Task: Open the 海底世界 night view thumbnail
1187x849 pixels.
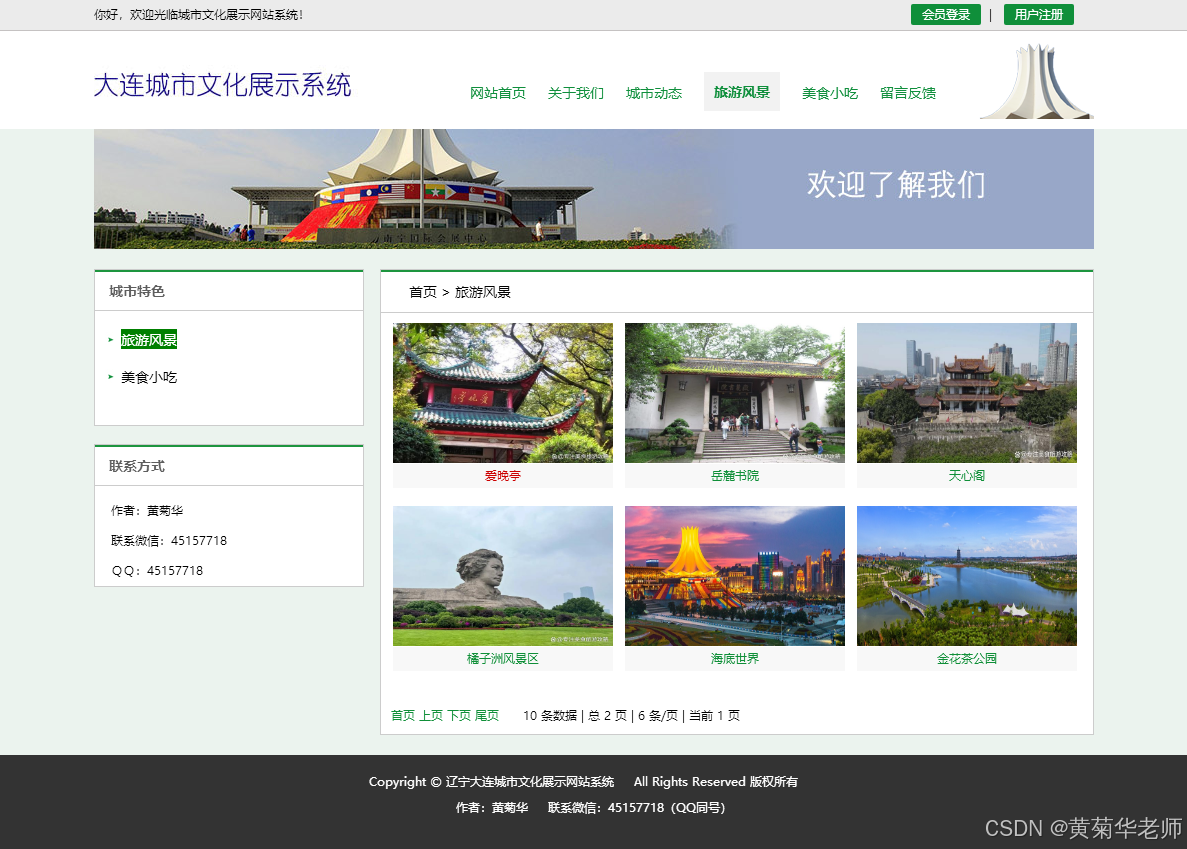Action: click(x=734, y=576)
